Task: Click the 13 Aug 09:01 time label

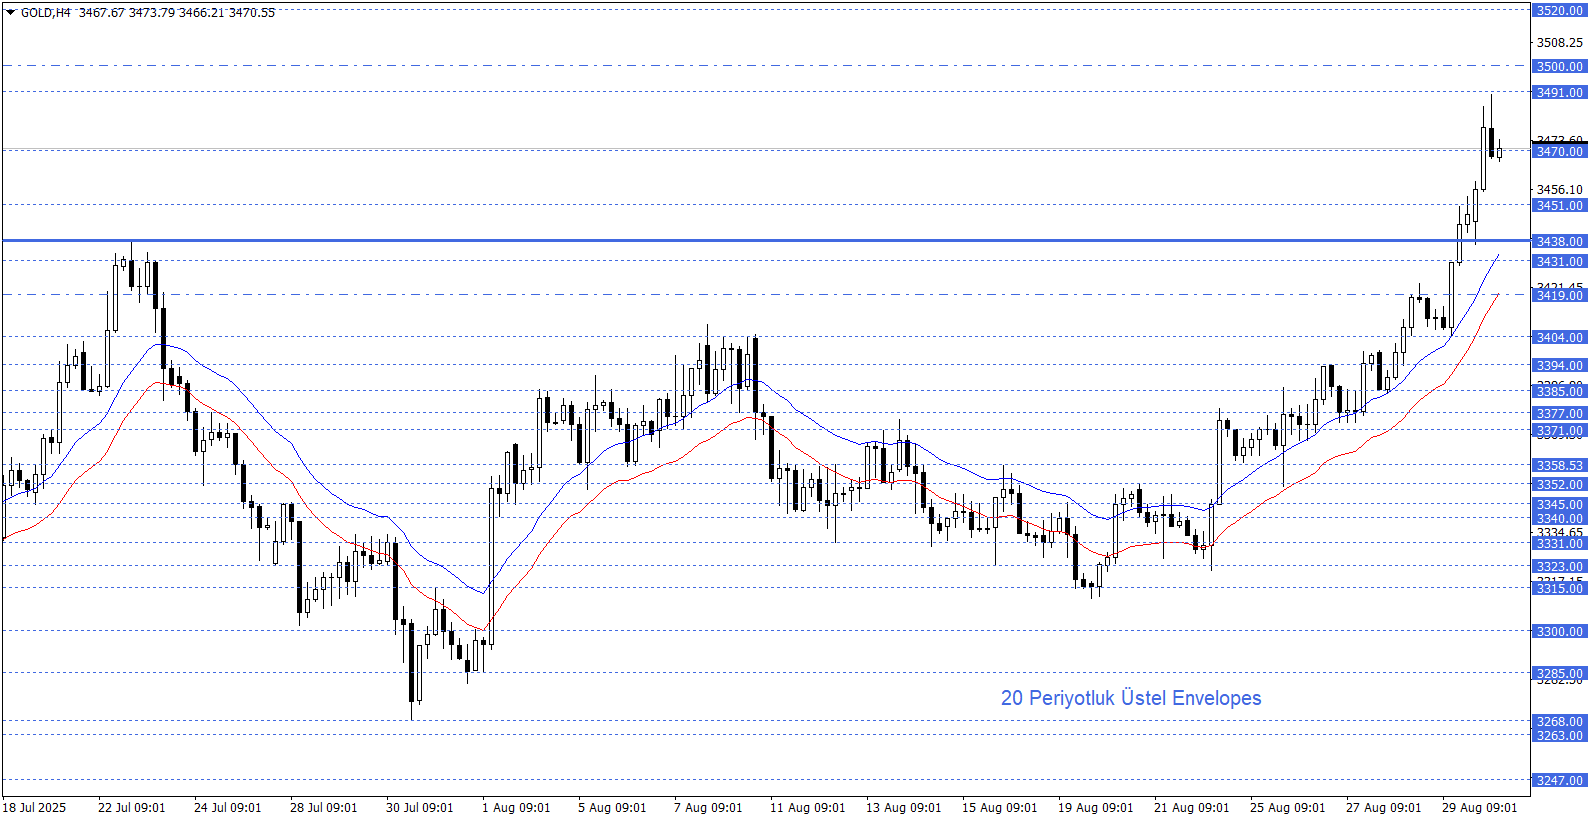Action: pos(903,808)
